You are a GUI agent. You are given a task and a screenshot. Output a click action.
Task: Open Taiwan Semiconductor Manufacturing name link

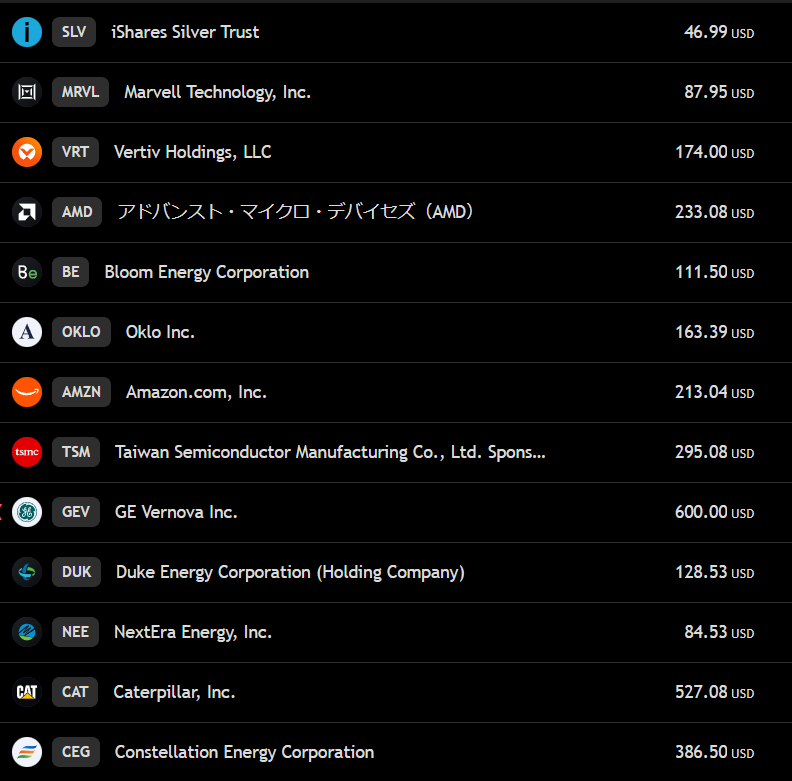tap(330, 452)
